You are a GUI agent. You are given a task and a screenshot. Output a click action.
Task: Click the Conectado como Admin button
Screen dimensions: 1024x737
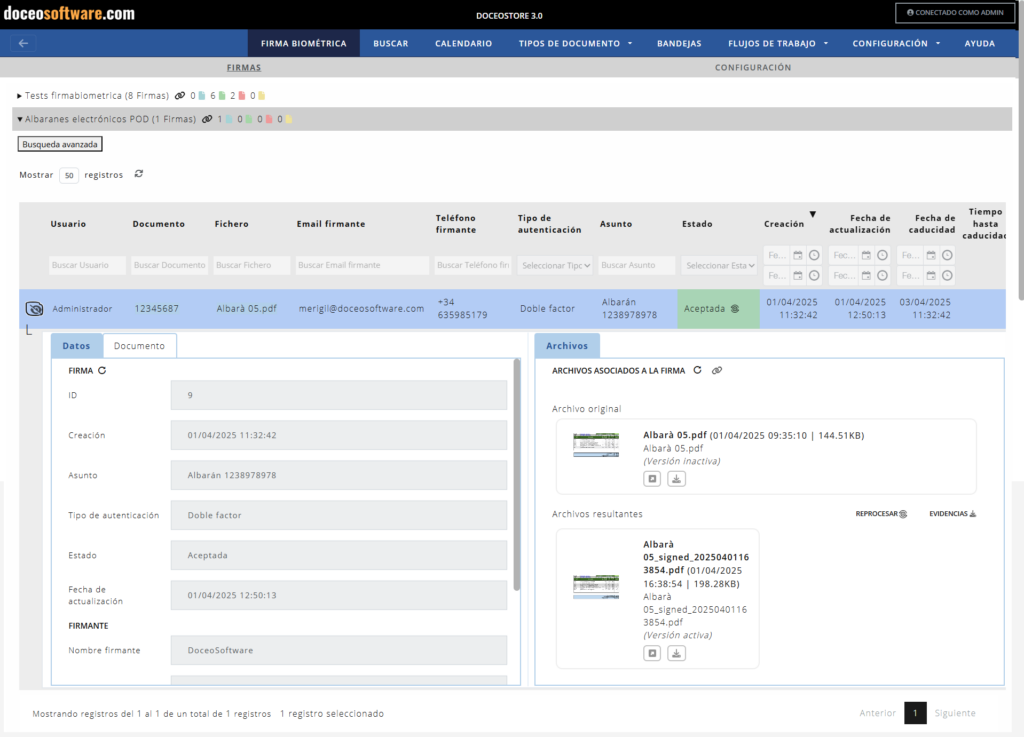(x=955, y=12)
